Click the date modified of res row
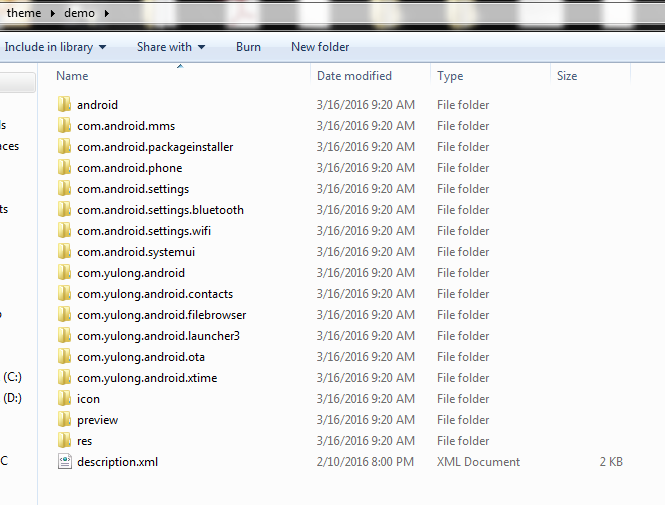The height and width of the screenshot is (505, 665). [x=366, y=441]
